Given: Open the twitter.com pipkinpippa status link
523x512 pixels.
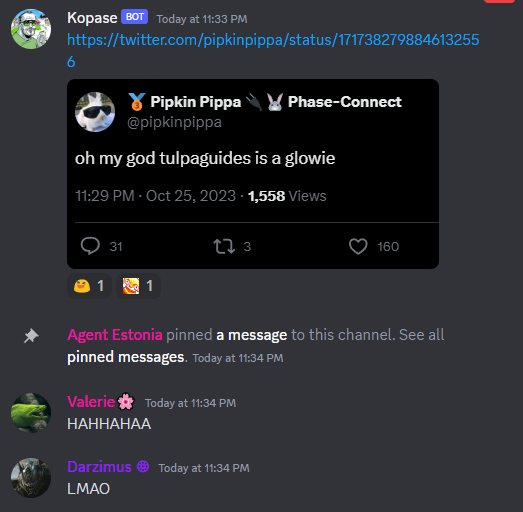Looking at the screenshot, I should (x=273, y=50).
